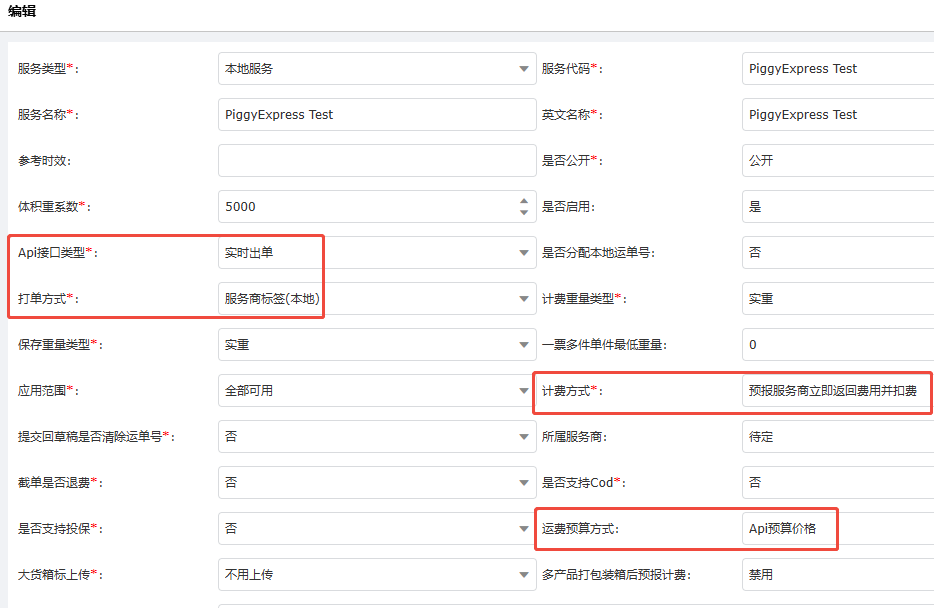Decrease 体积重系数 with the down arrow
This screenshot has height=608, width=934.
tap(524, 212)
